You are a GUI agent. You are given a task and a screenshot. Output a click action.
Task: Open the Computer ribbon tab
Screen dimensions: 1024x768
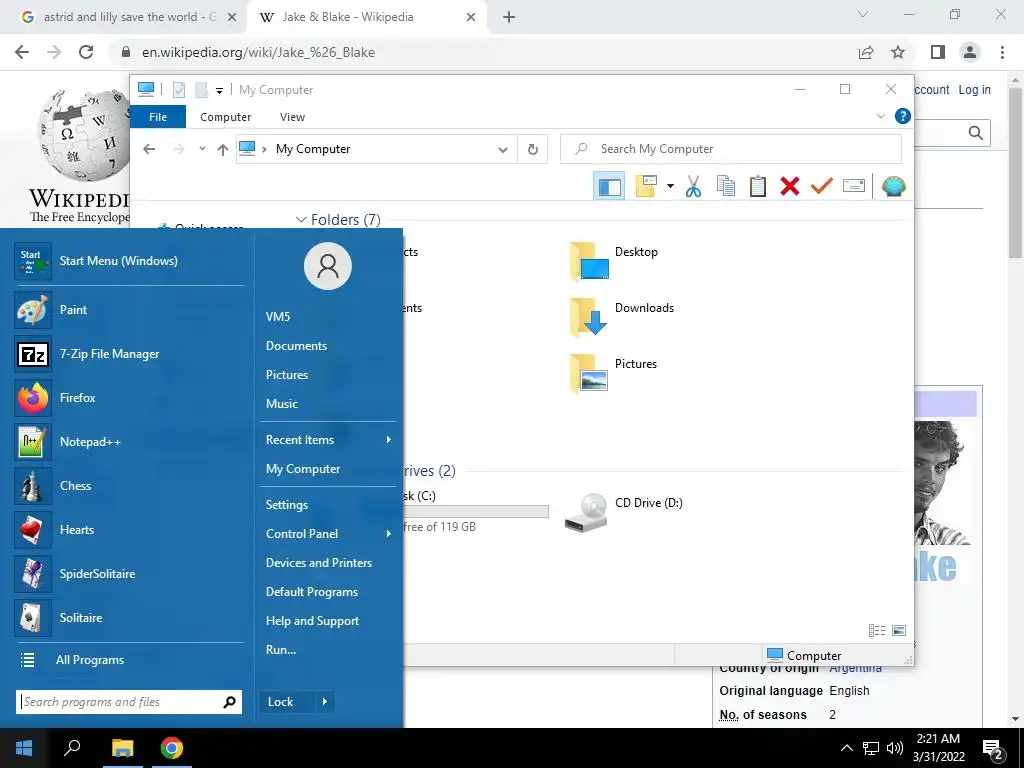(x=225, y=117)
